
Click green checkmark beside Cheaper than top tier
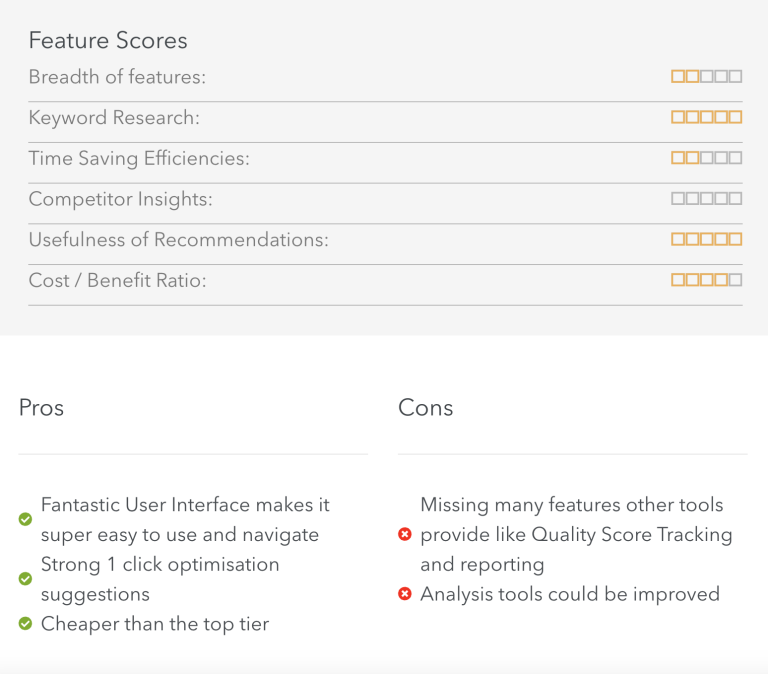click(25, 624)
